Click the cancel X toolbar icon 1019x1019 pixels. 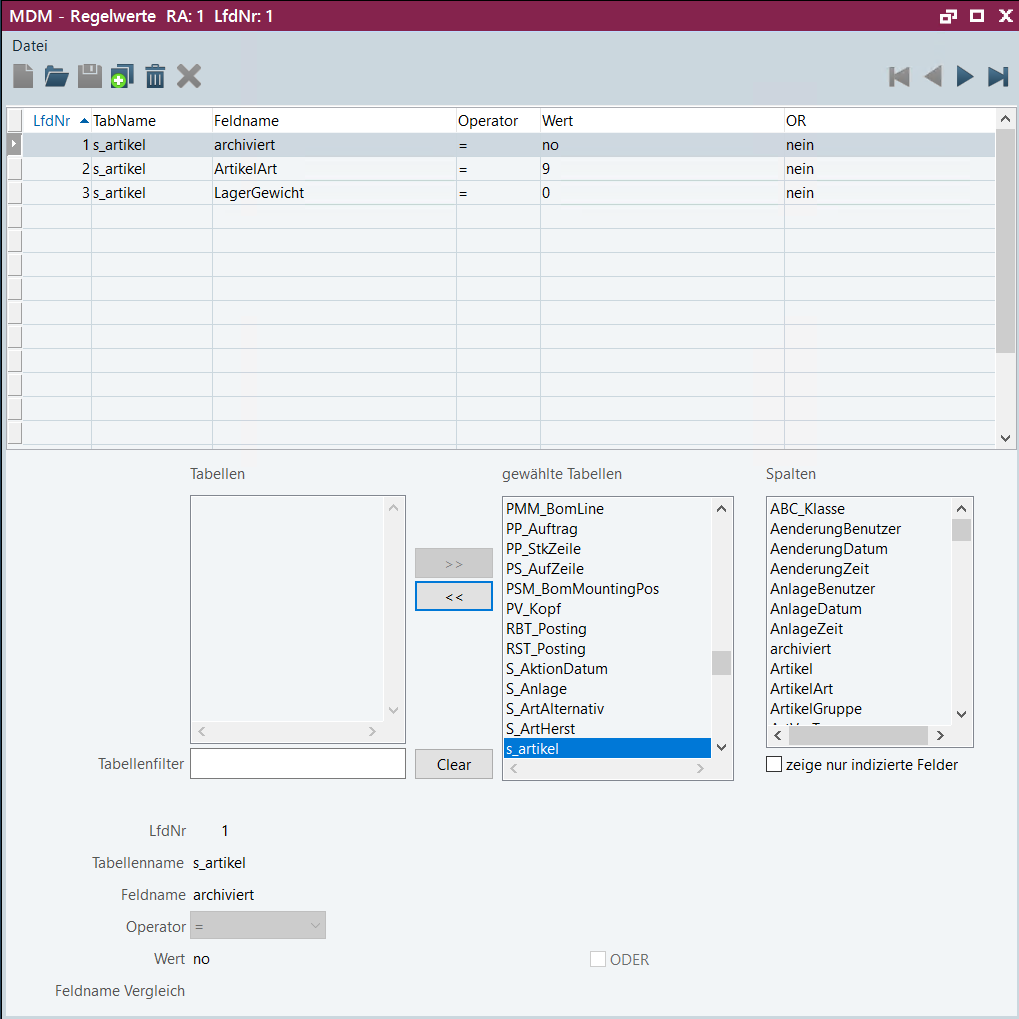189,76
